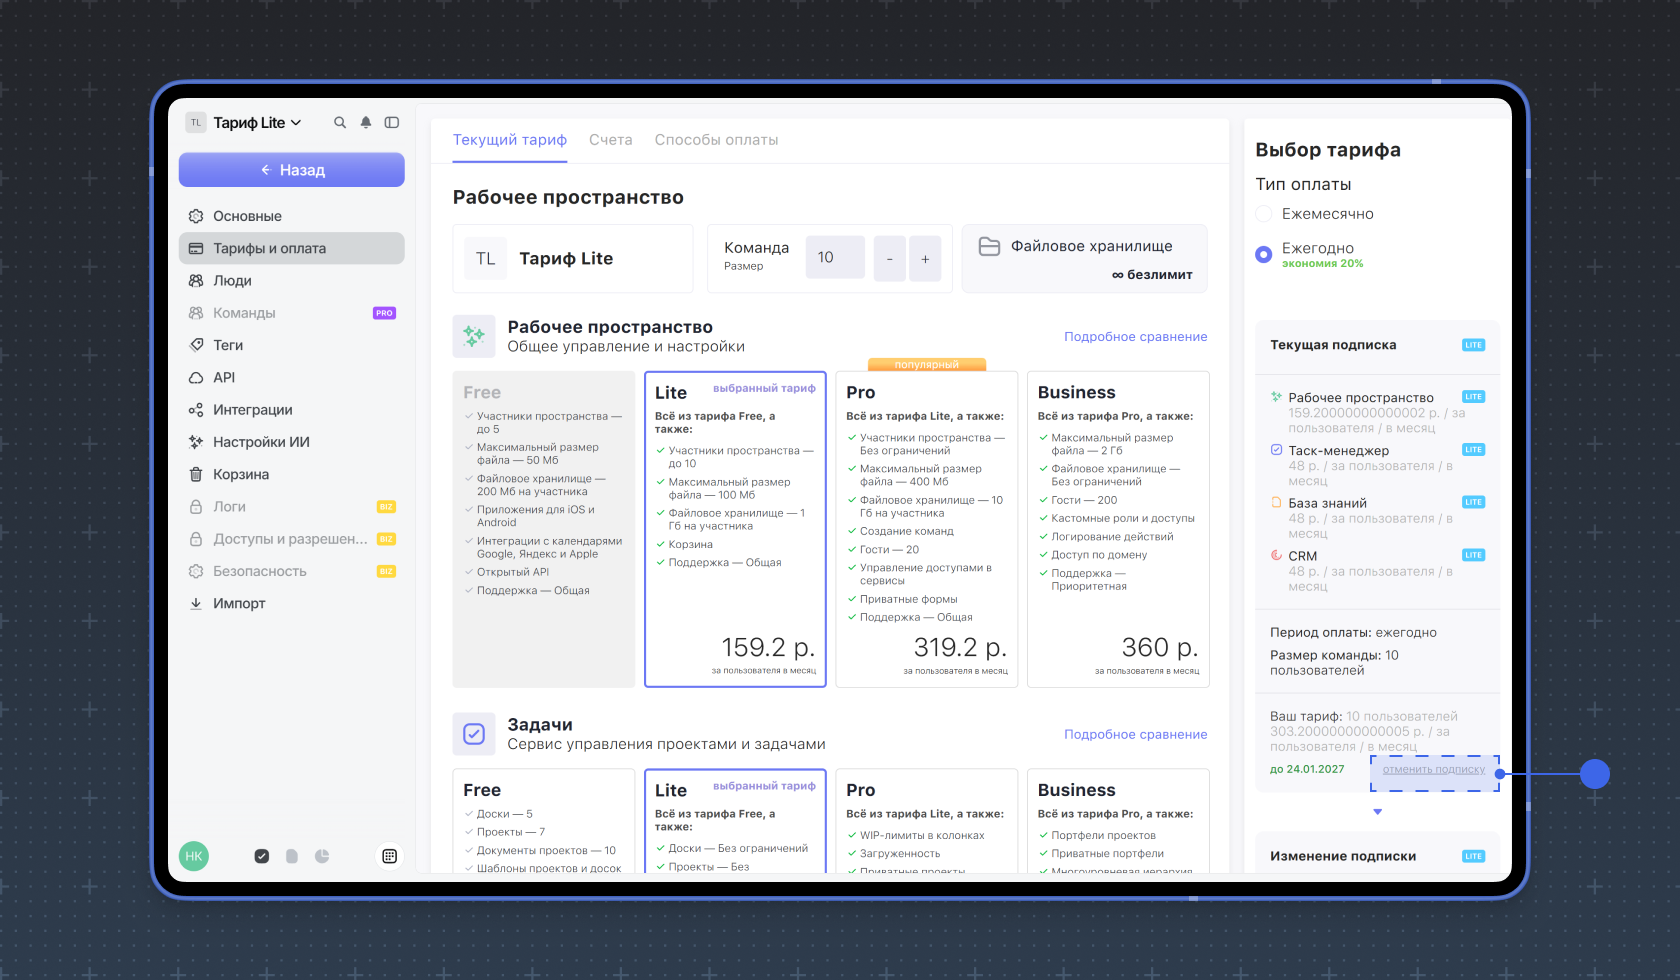Open search with the magnifier icon
The image size is (1680, 980).
(x=340, y=123)
